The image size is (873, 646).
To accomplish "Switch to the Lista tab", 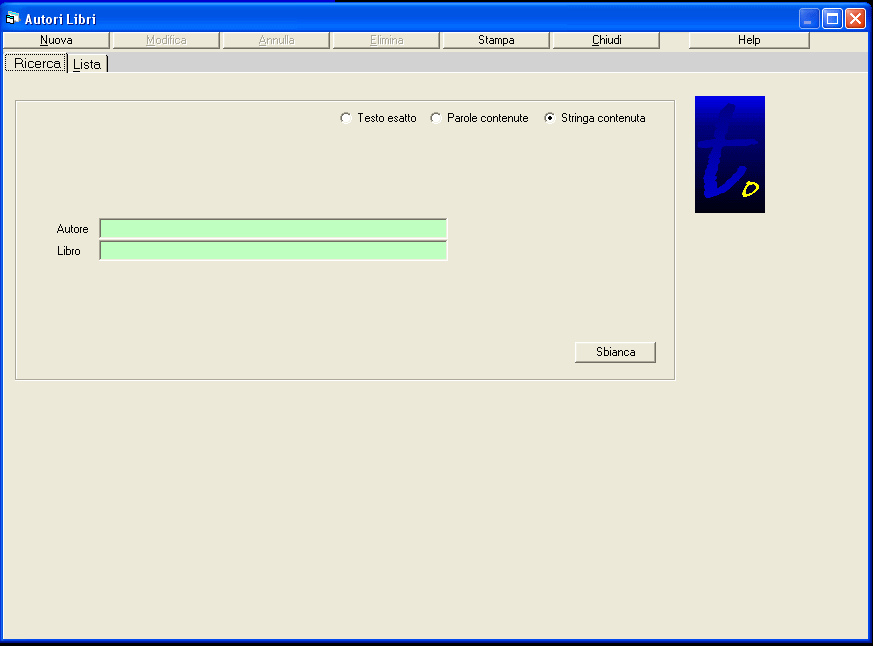I will coord(87,64).
